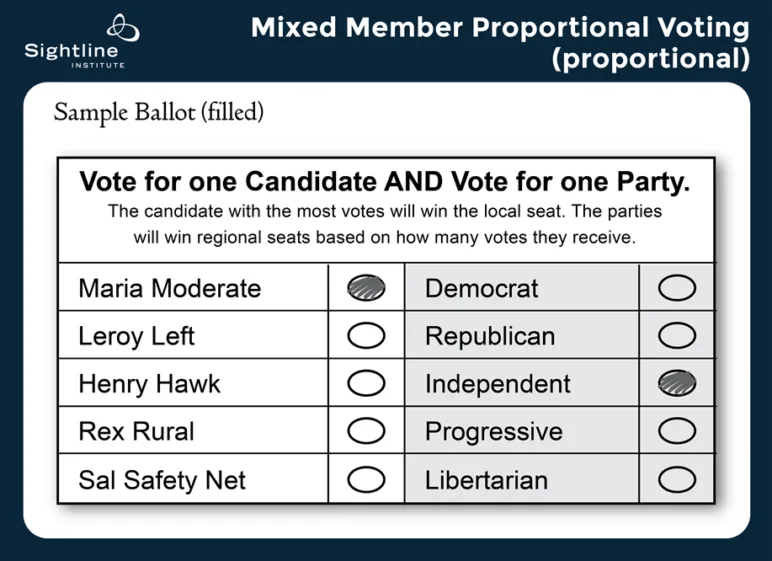Click the Democrat party label

(481, 289)
